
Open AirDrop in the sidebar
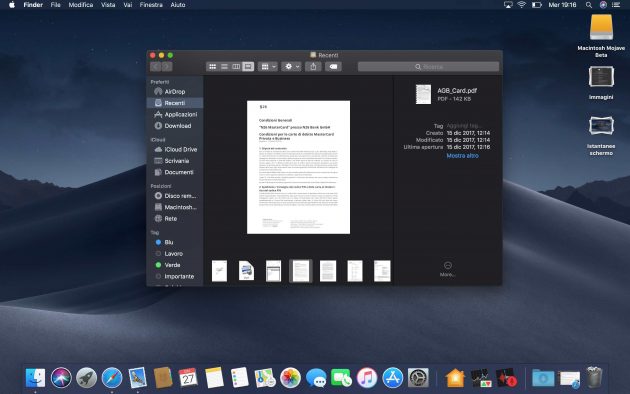coord(175,92)
